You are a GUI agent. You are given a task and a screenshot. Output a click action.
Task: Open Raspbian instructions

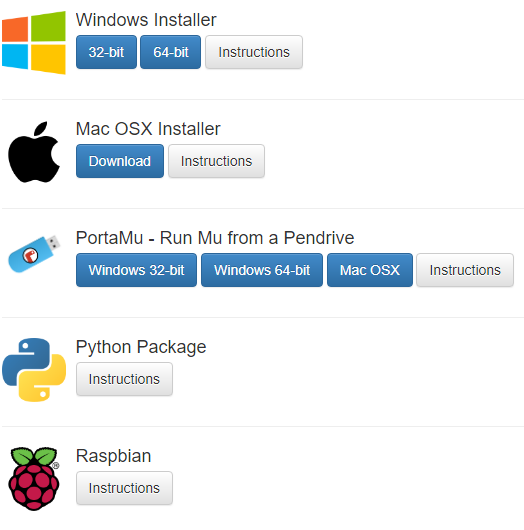click(124, 488)
